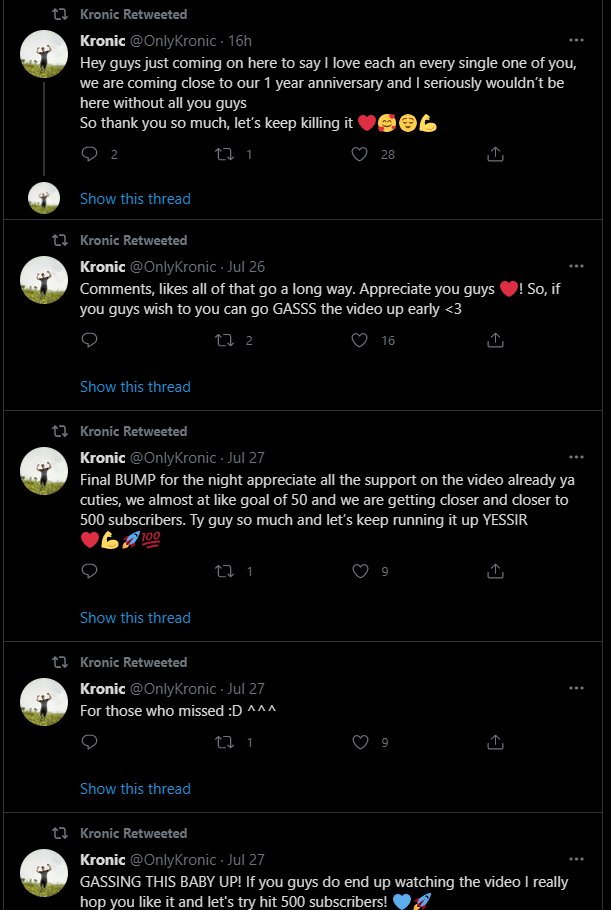Reply to the Jul 26 tweet

click(89, 340)
